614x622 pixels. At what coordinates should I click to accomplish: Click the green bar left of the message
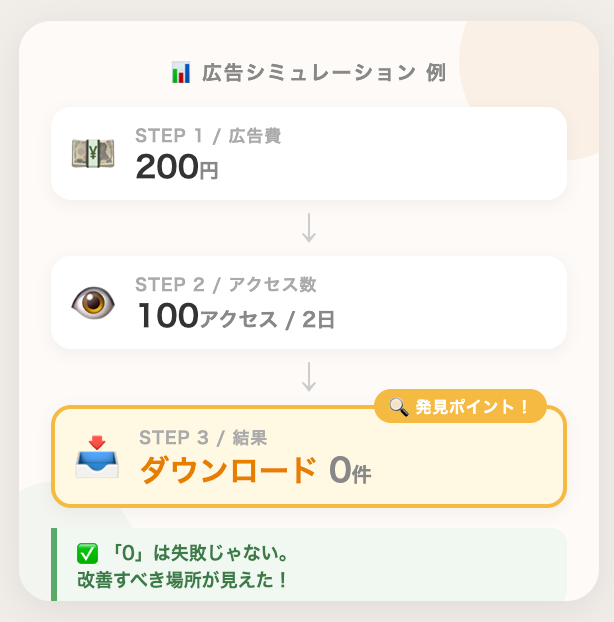click(54, 564)
